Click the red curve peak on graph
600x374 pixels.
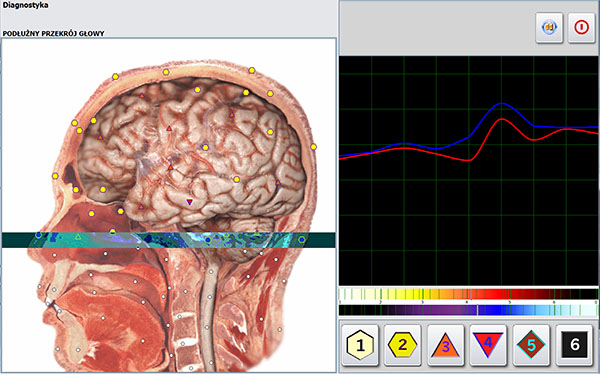502,119
